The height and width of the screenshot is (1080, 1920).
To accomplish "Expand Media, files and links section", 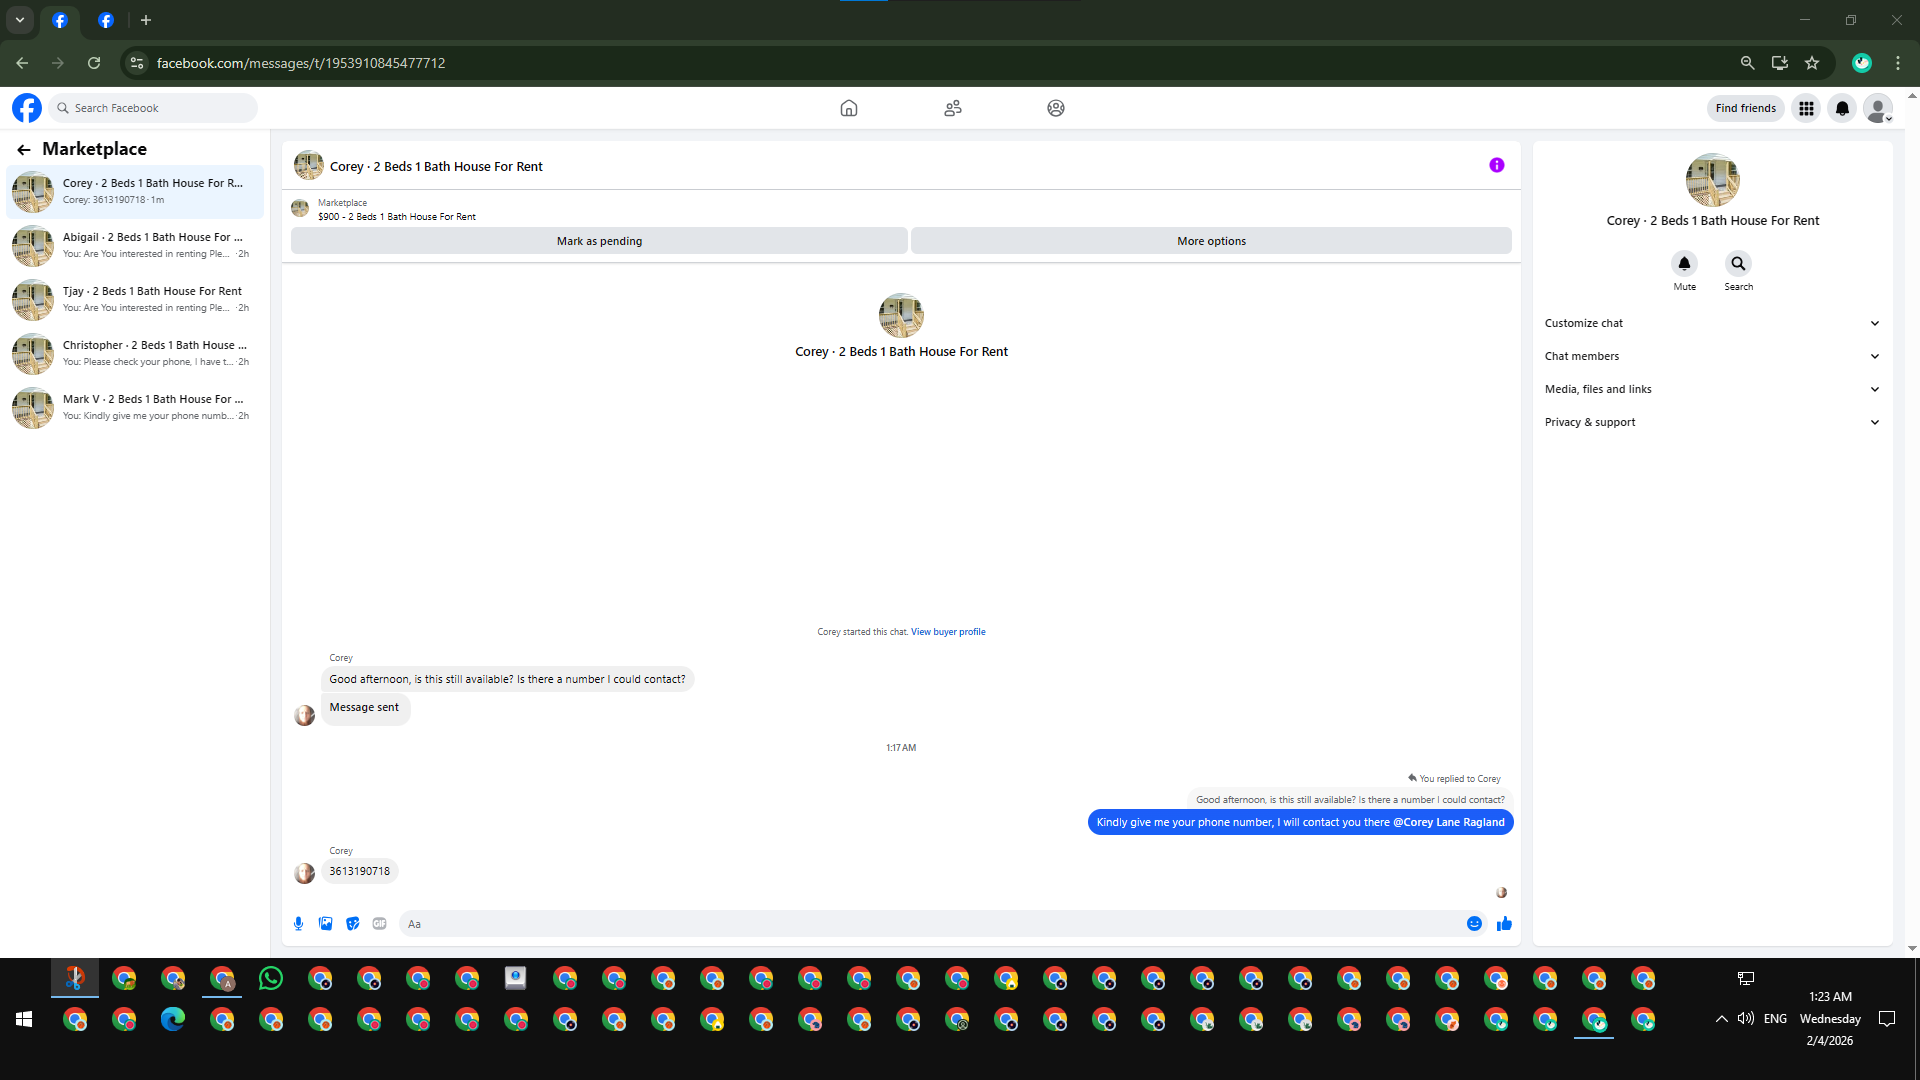I will pos(1711,389).
